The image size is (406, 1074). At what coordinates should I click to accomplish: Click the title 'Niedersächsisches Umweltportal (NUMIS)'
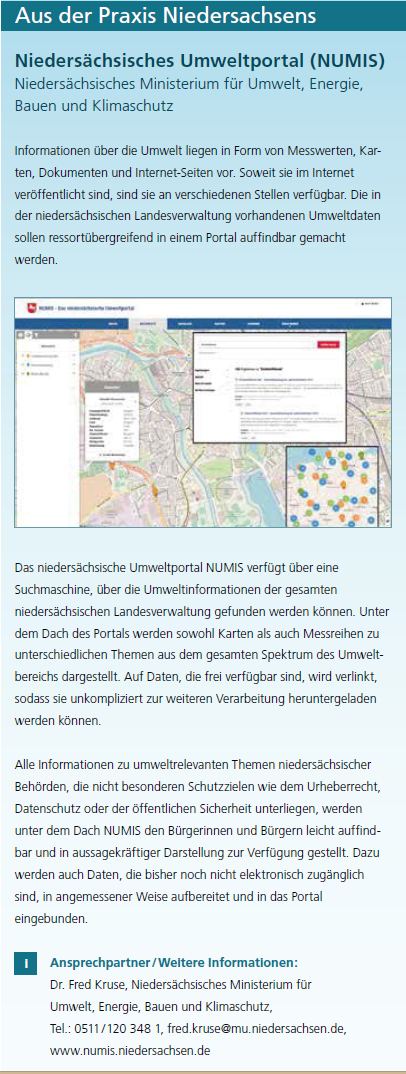(x=199, y=61)
